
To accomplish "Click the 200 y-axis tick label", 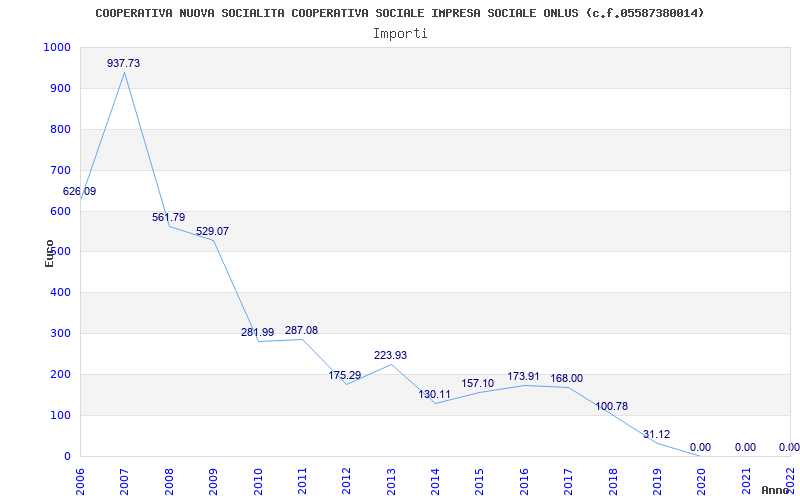I will [x=61, y=374].
